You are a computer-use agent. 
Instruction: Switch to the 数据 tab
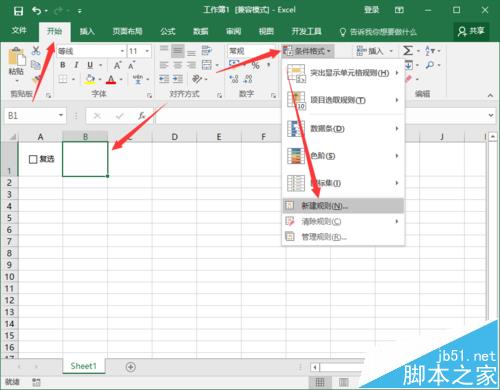tap(201, 31)
